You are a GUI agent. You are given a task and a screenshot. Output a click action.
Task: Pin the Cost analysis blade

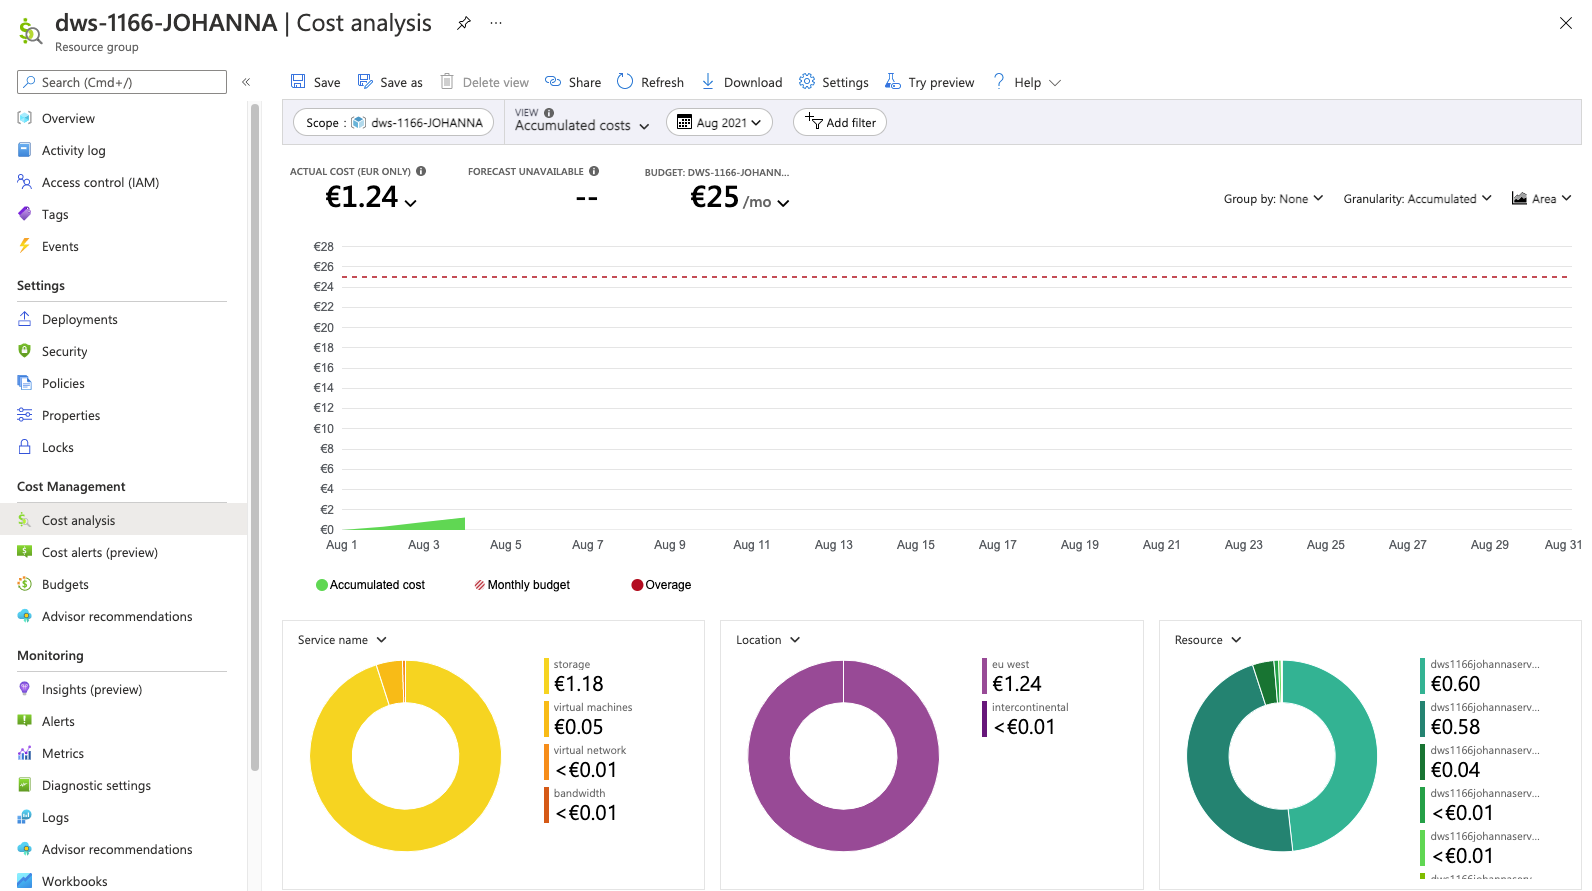coord(464,23)
